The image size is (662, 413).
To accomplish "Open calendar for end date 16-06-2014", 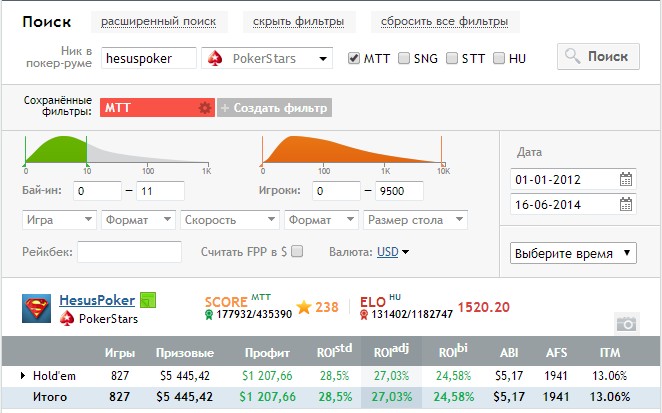I will (x=626, y=205).
